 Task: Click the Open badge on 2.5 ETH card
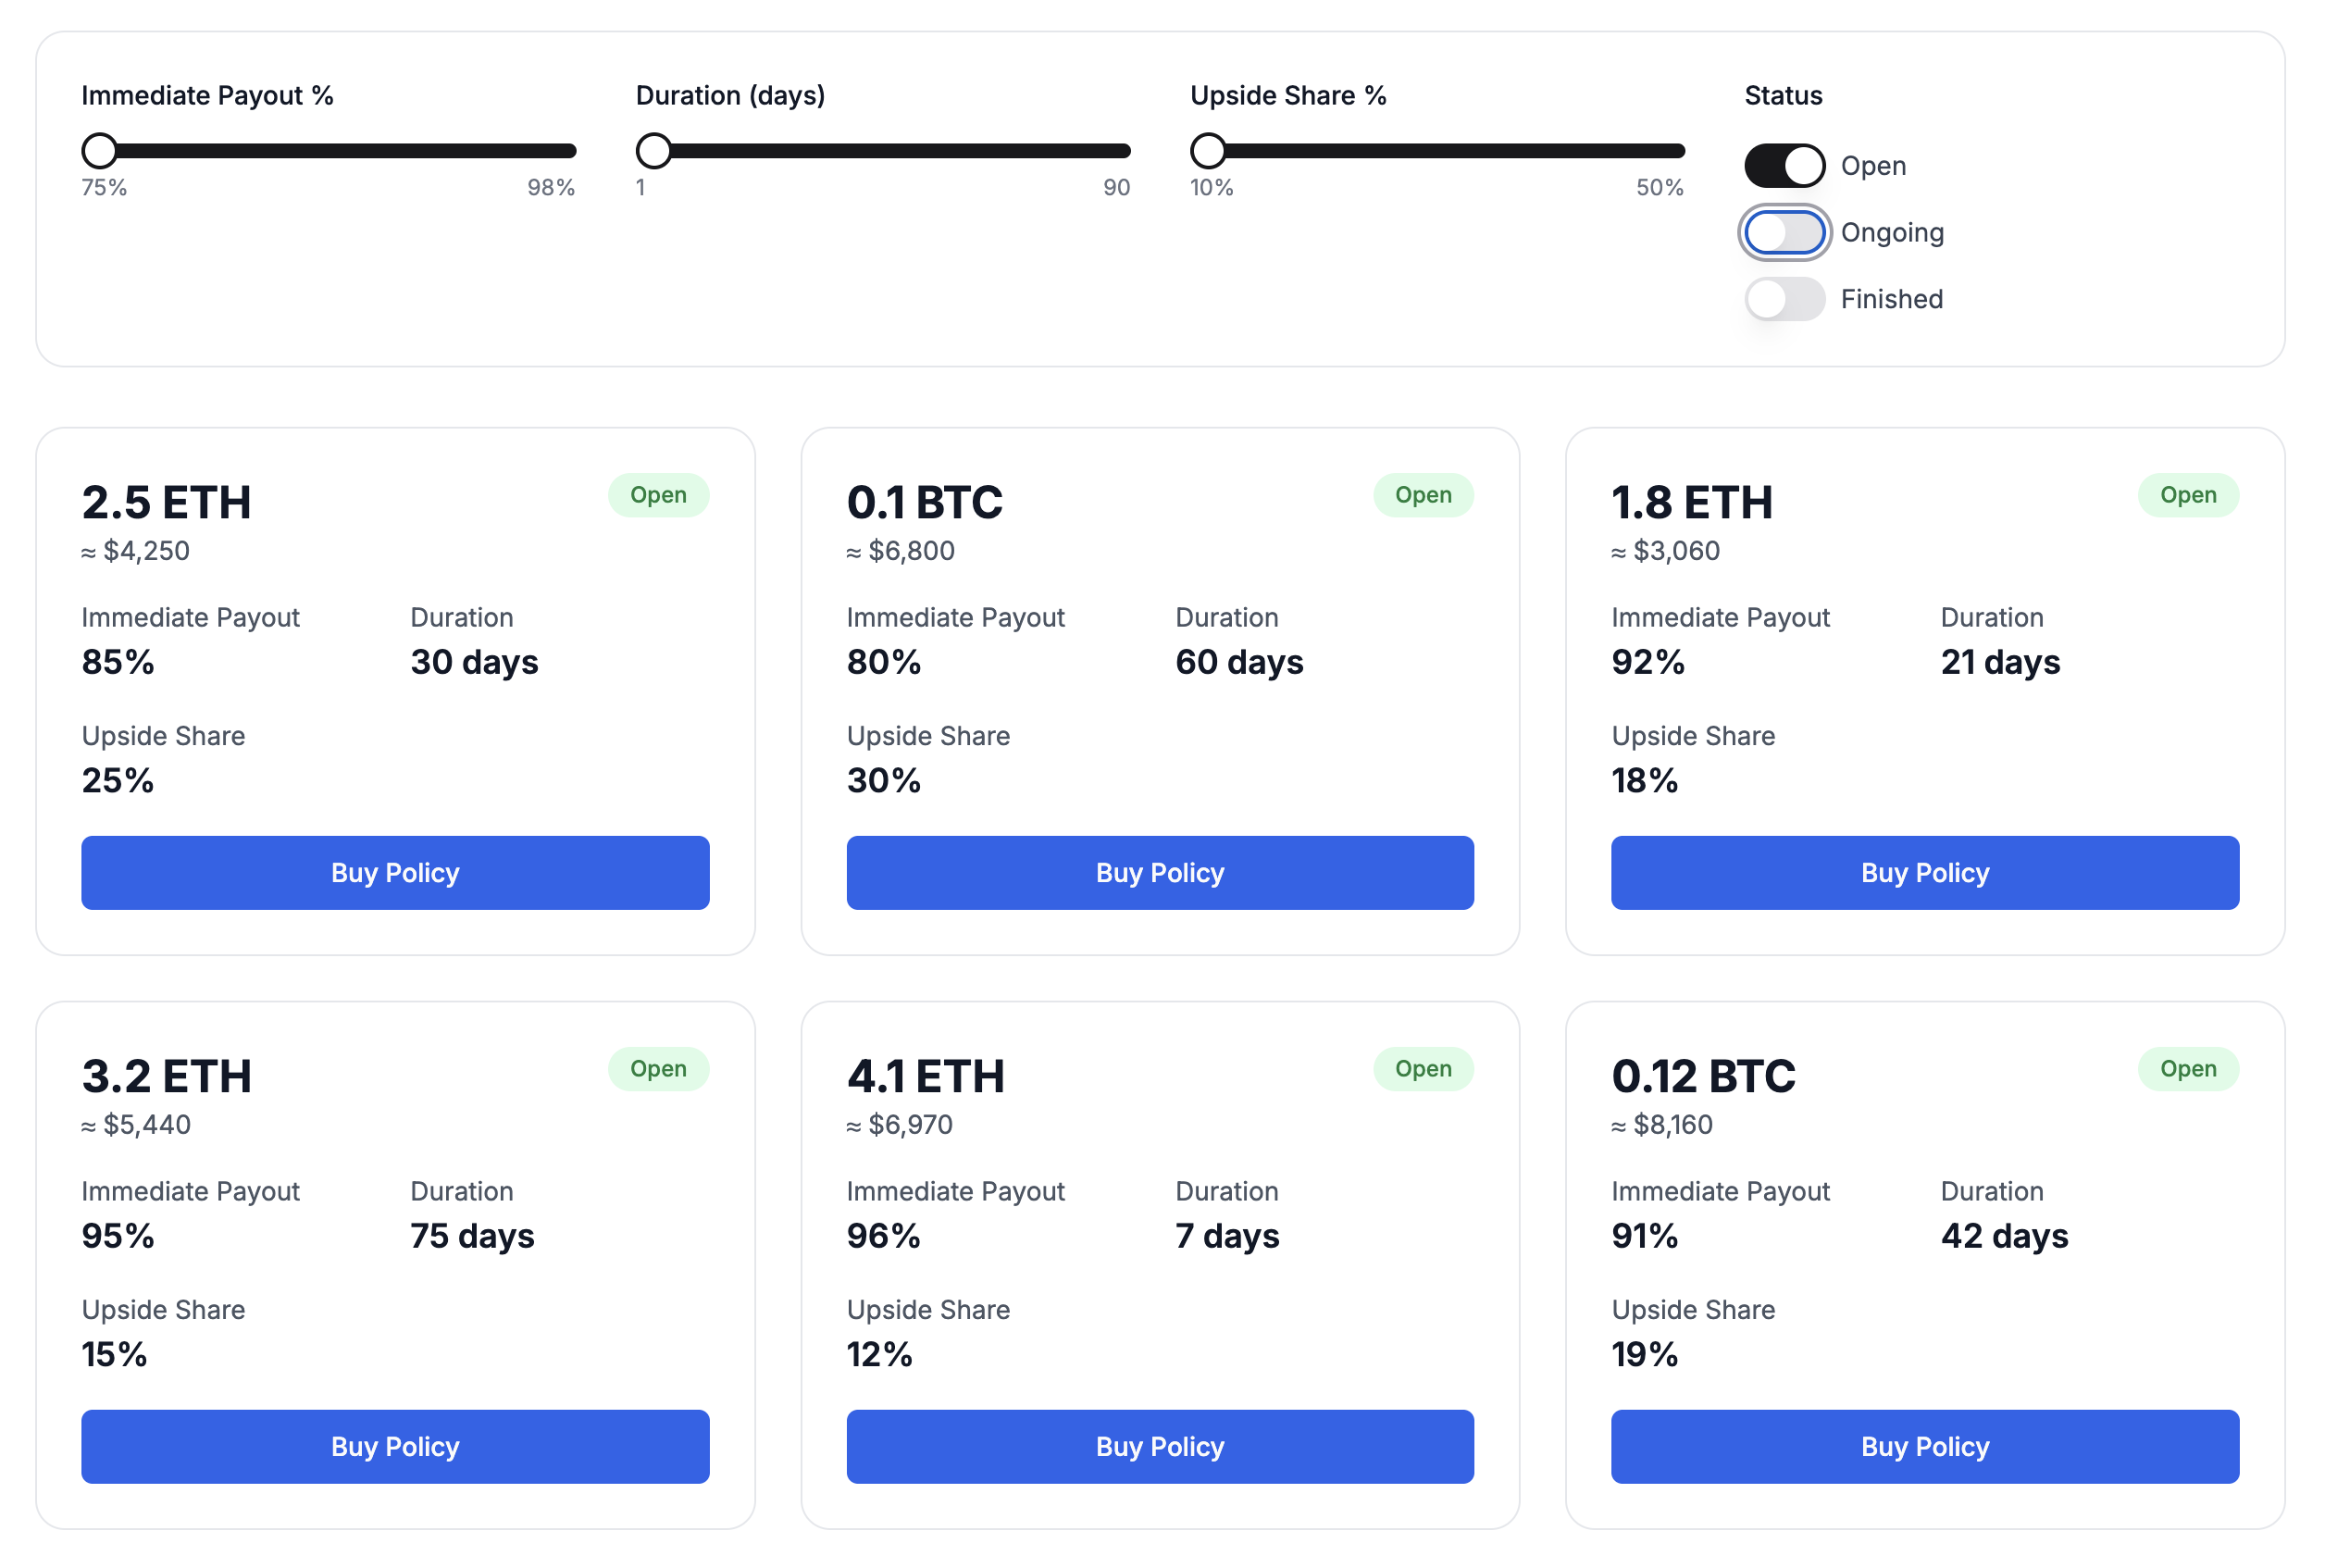658,494
